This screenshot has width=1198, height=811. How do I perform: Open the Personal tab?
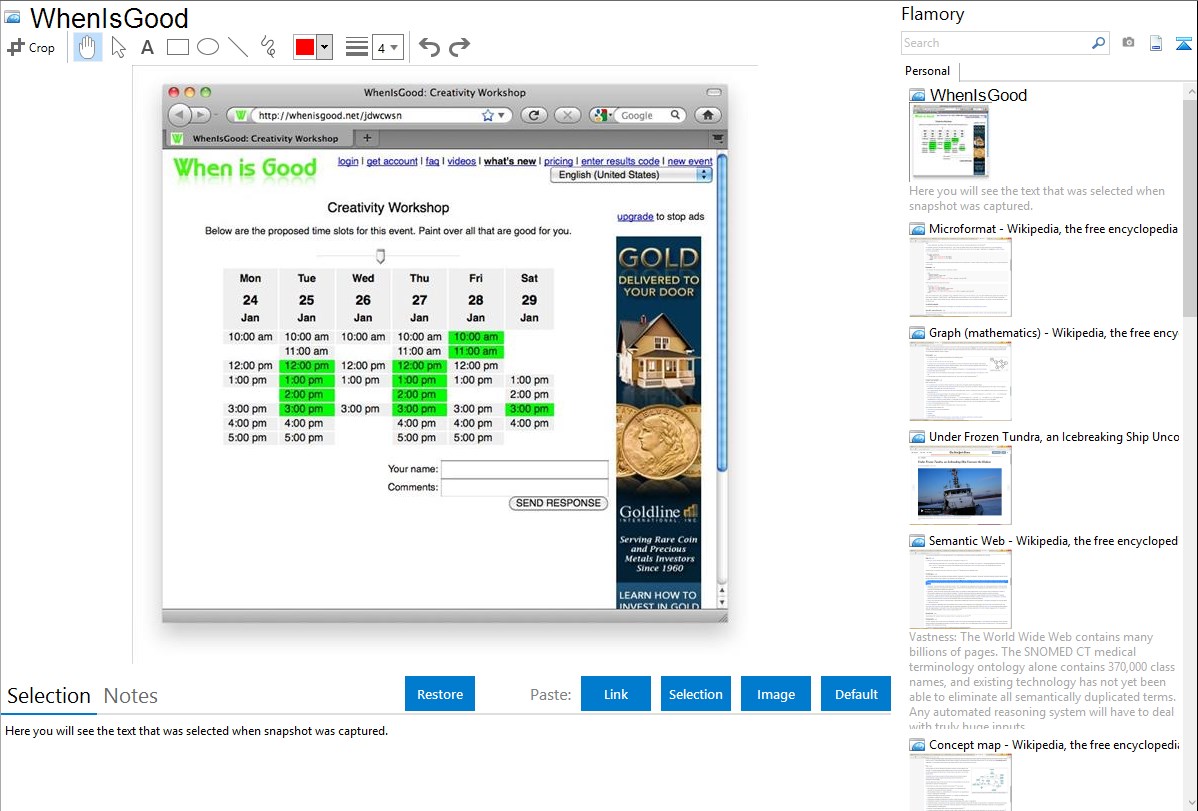click(927, 71)
